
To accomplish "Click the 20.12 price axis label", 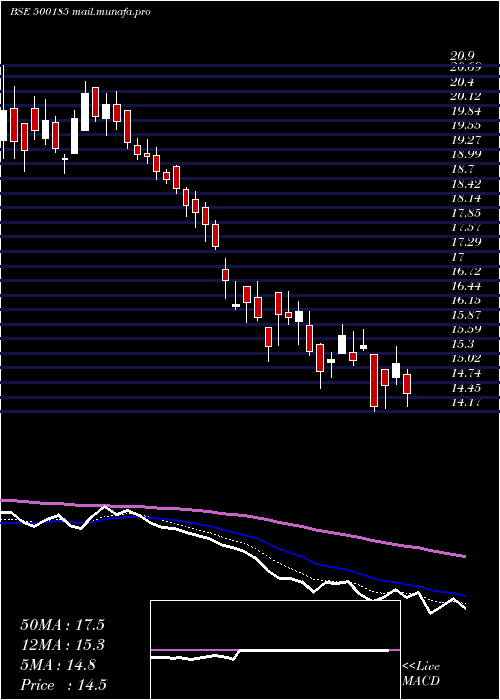I will pyautogui.click(x=466, y=96).
